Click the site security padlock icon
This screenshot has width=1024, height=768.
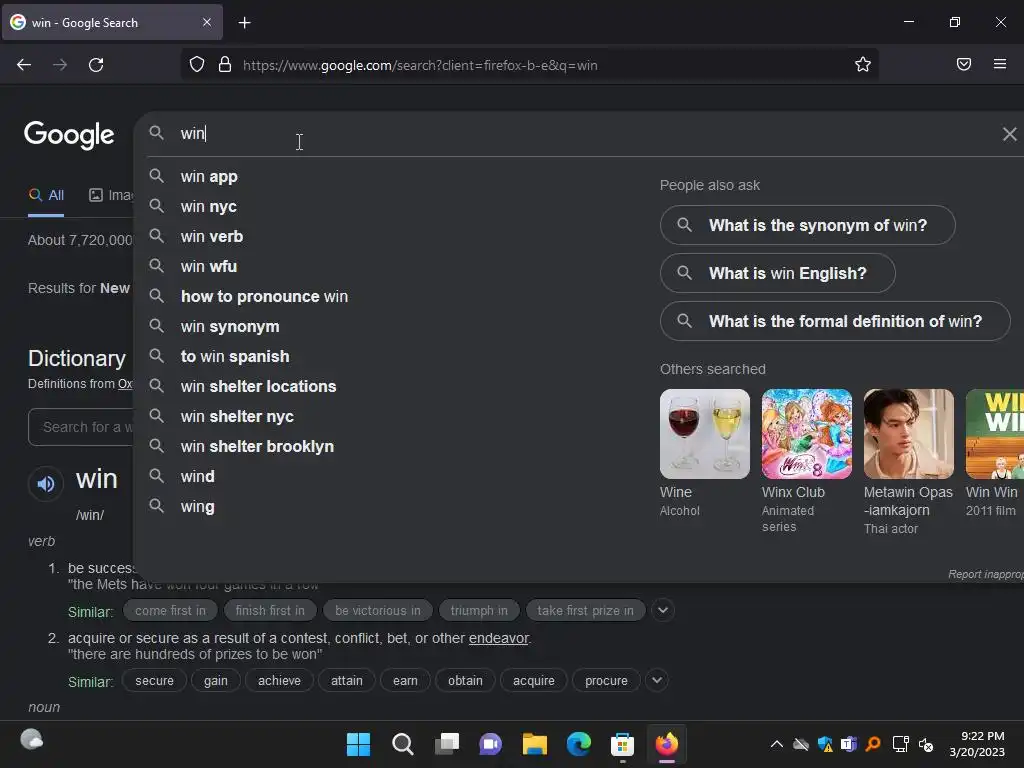225,64
